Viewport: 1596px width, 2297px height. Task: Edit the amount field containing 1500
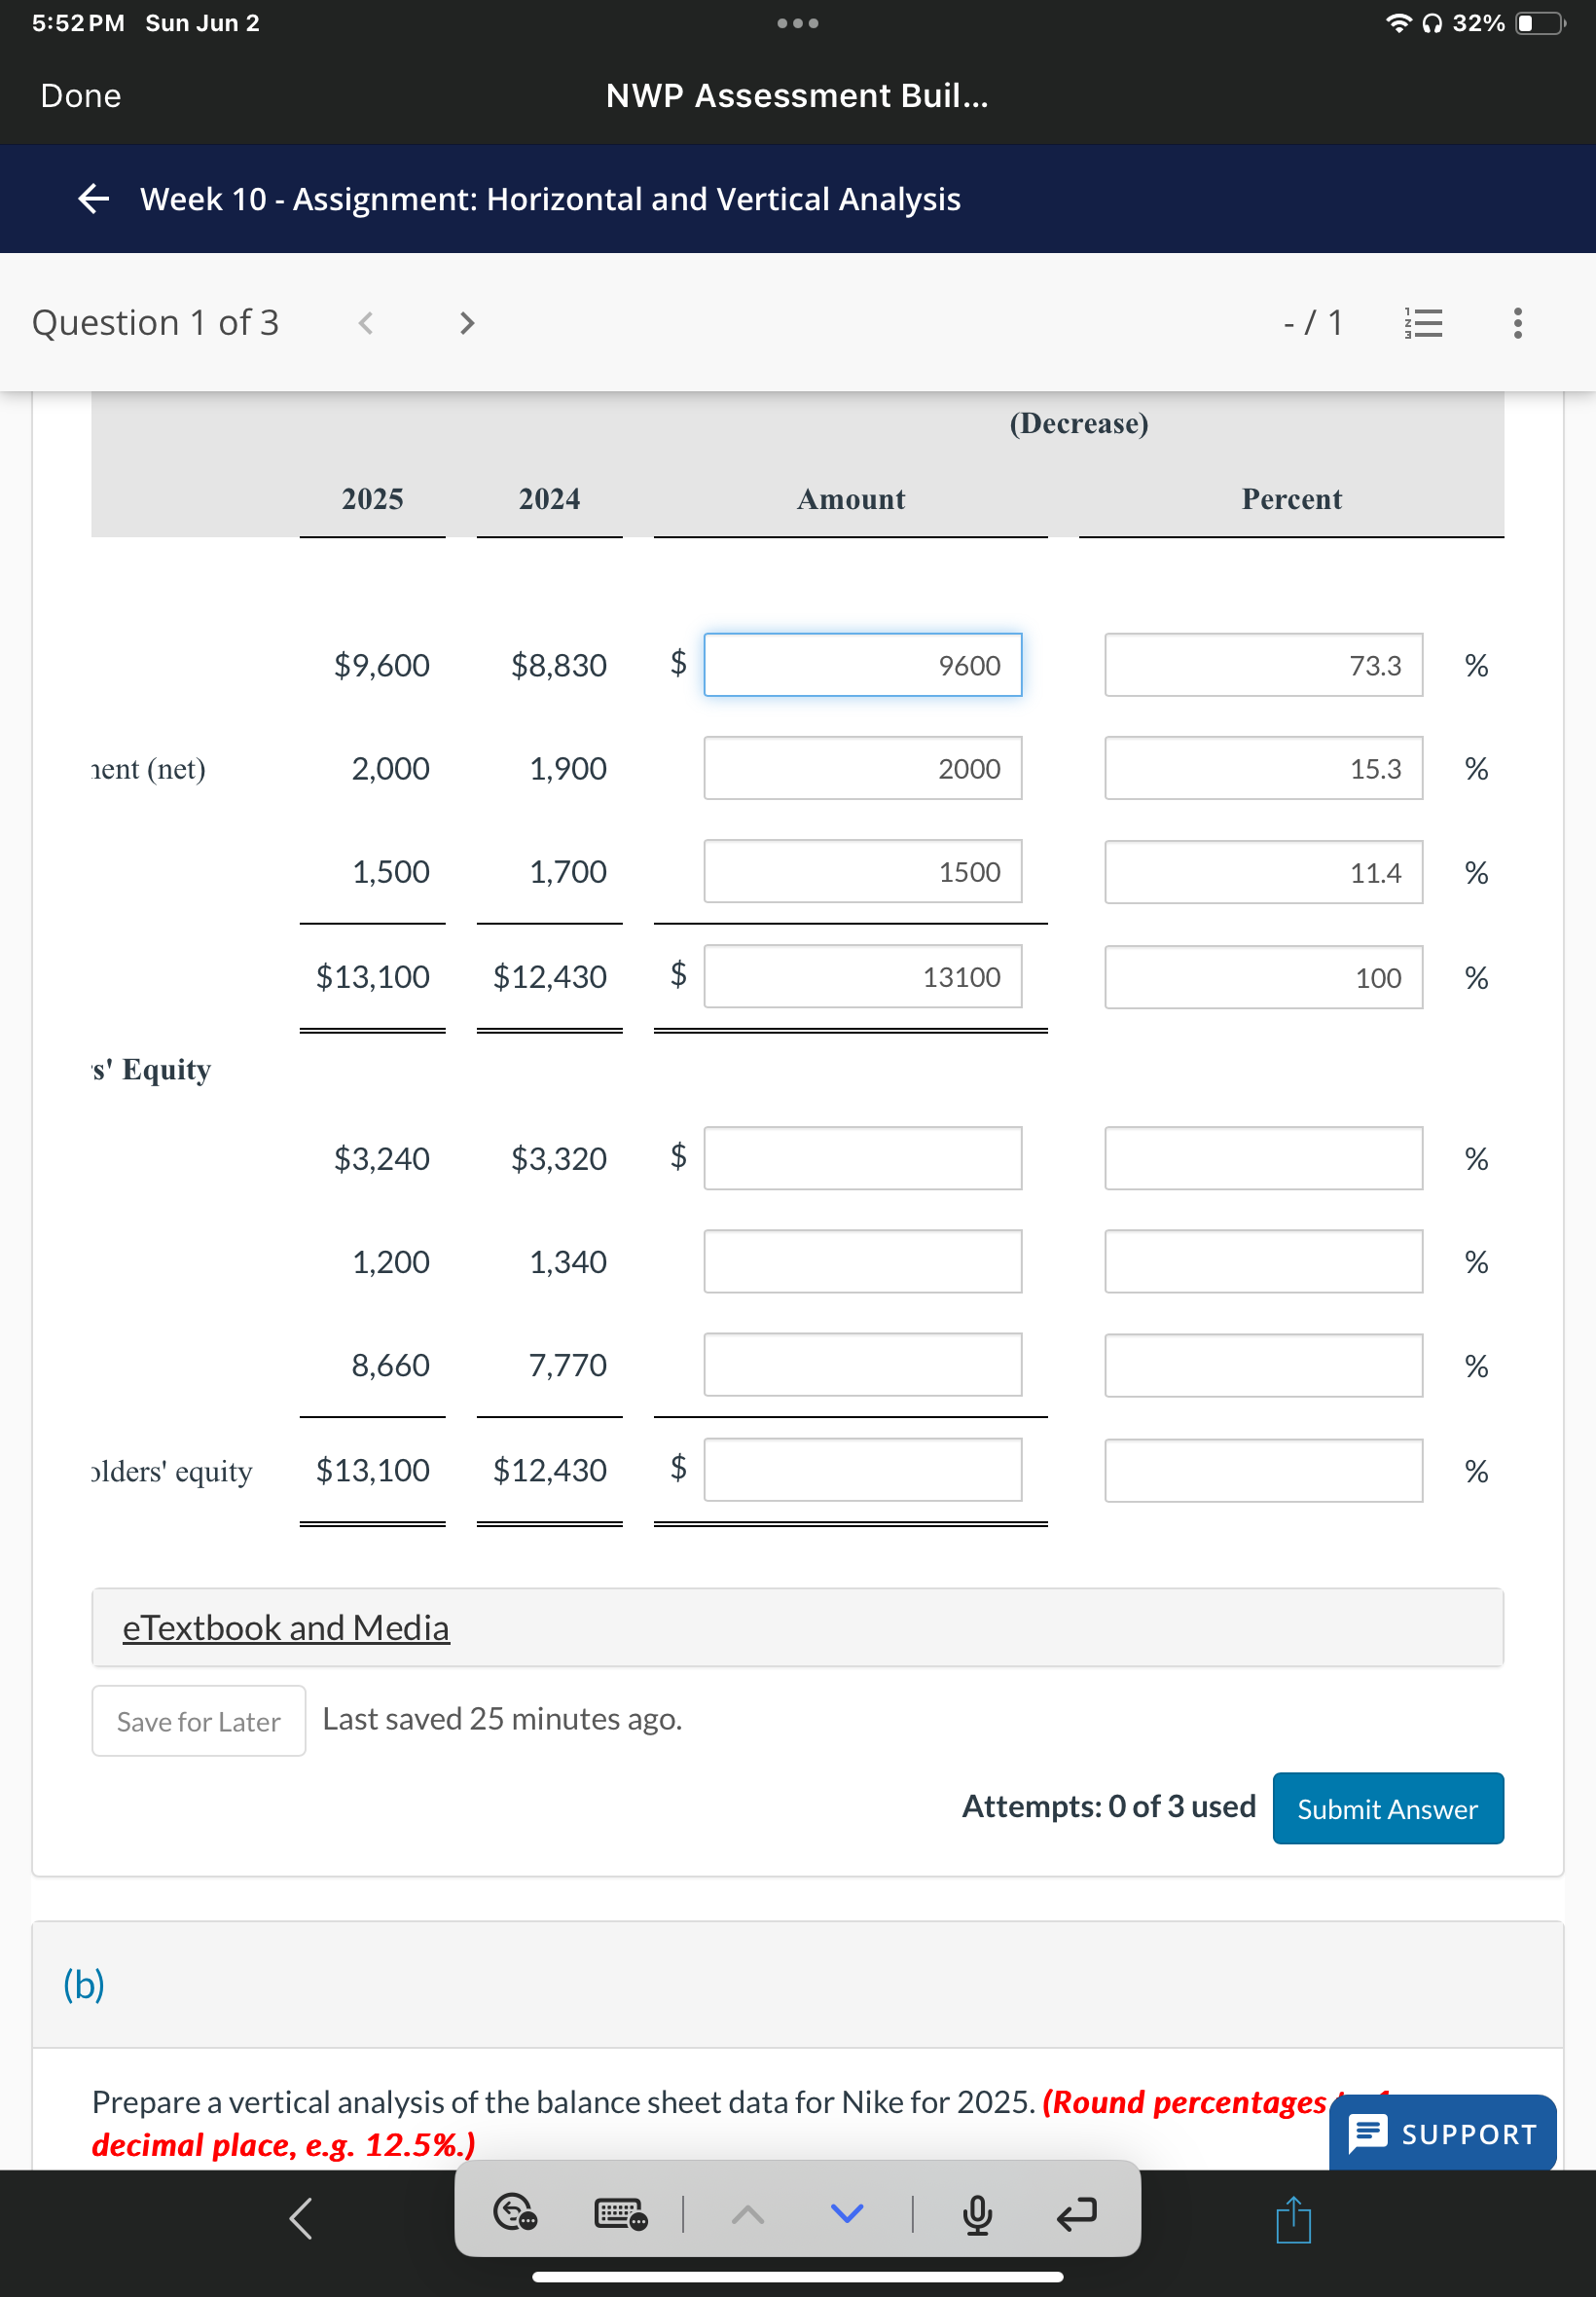coord(862,871)
